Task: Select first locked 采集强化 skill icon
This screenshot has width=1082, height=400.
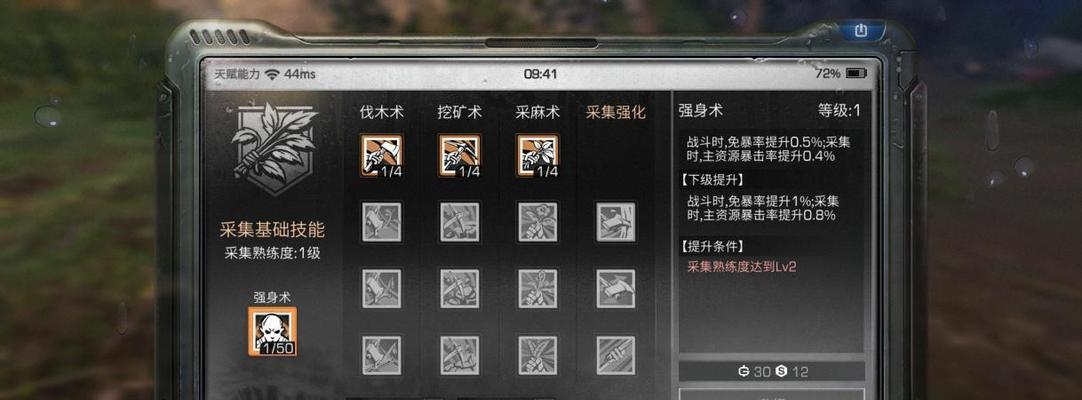Action: coord(616,221)
